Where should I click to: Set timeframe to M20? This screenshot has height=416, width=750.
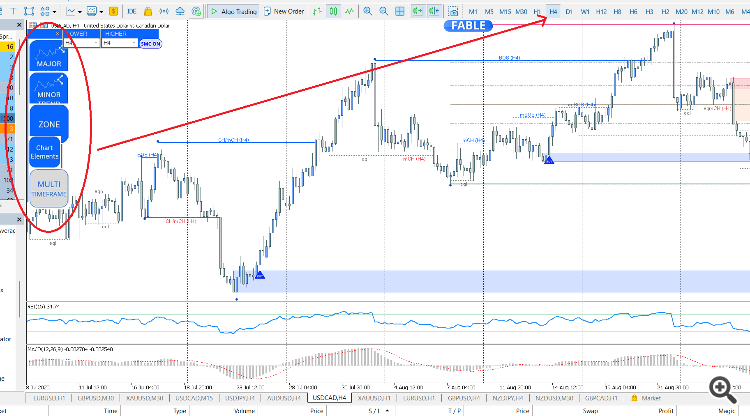pos(682,11)
